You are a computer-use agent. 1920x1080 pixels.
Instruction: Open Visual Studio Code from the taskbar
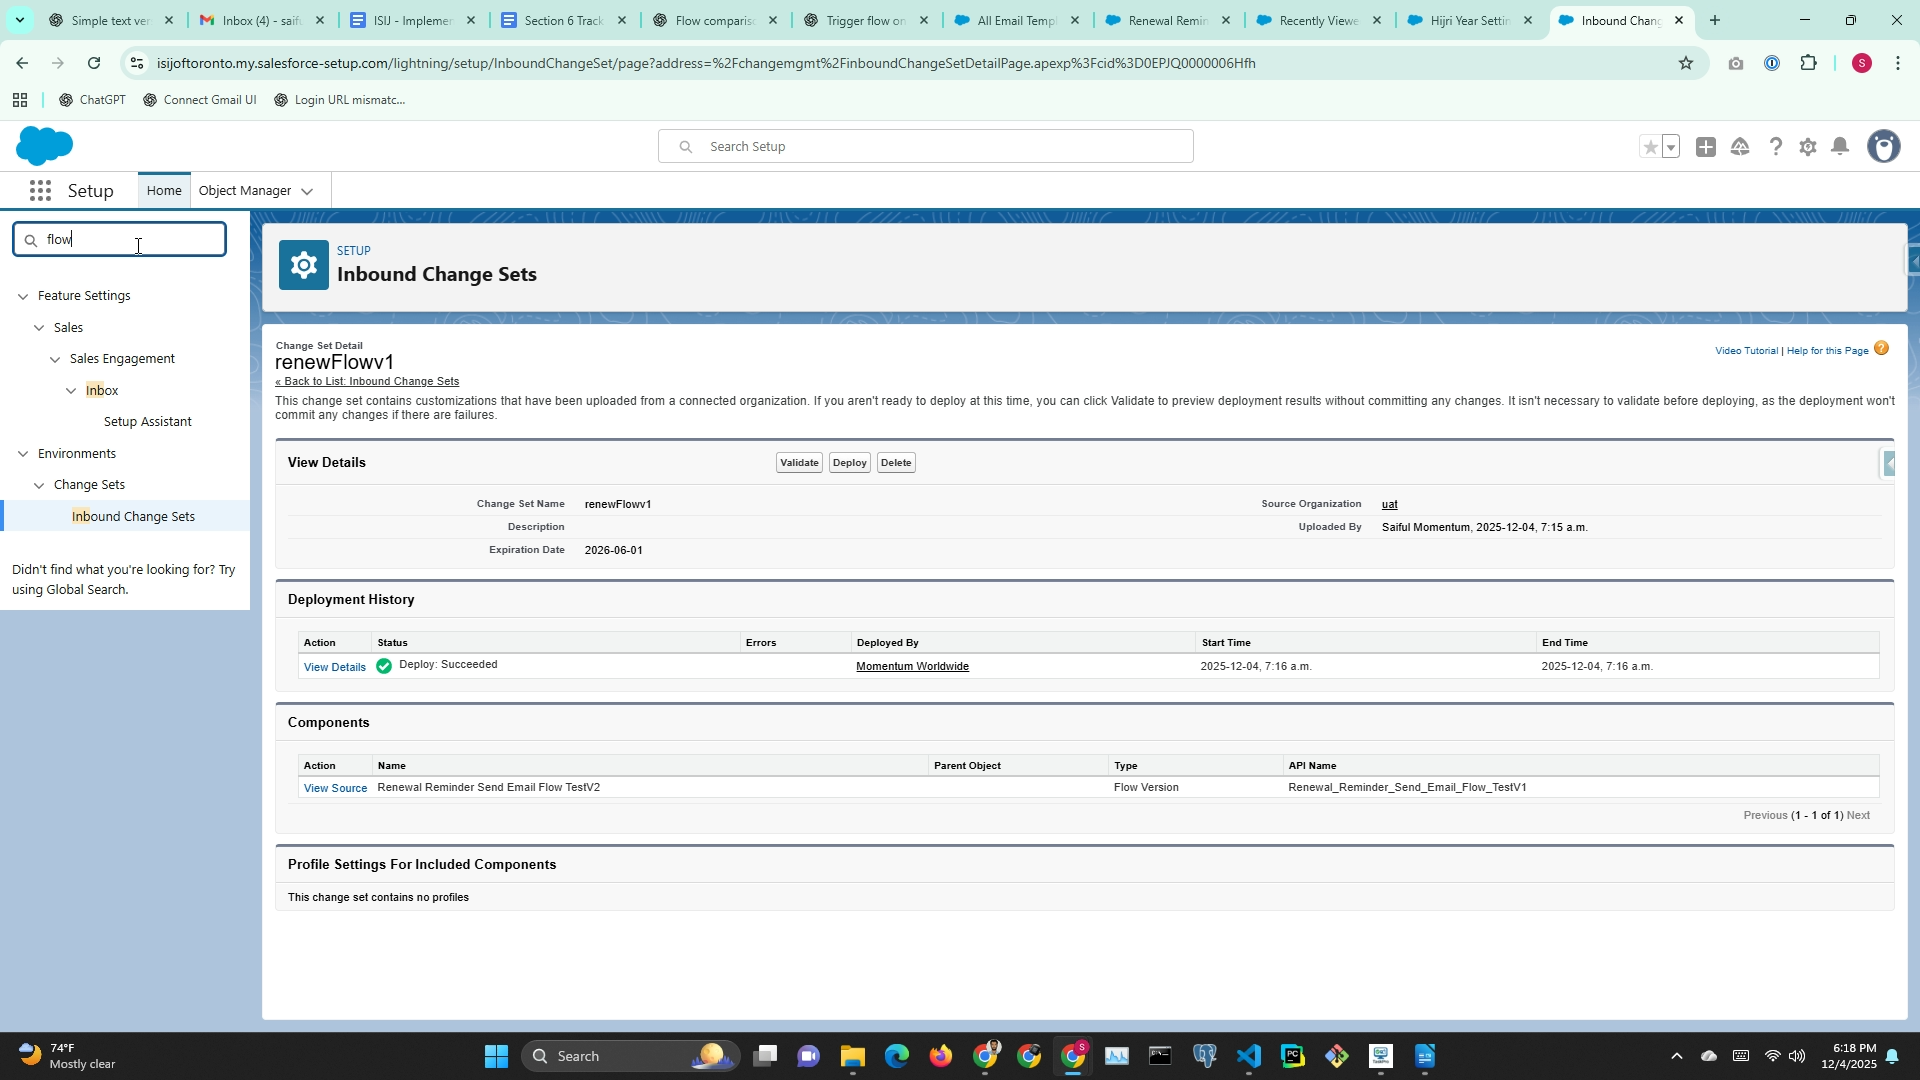(1248, 1056)
